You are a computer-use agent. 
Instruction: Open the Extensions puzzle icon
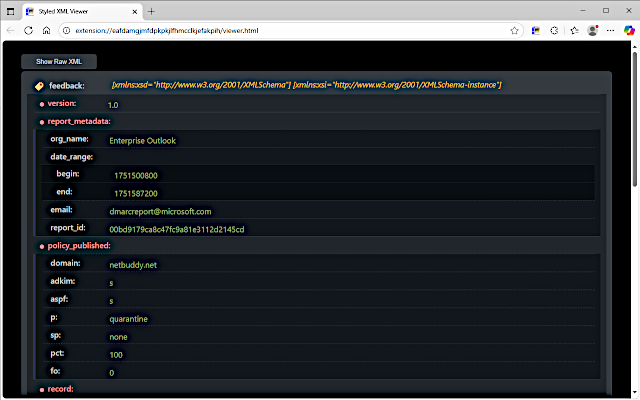(x=554, y=31)
